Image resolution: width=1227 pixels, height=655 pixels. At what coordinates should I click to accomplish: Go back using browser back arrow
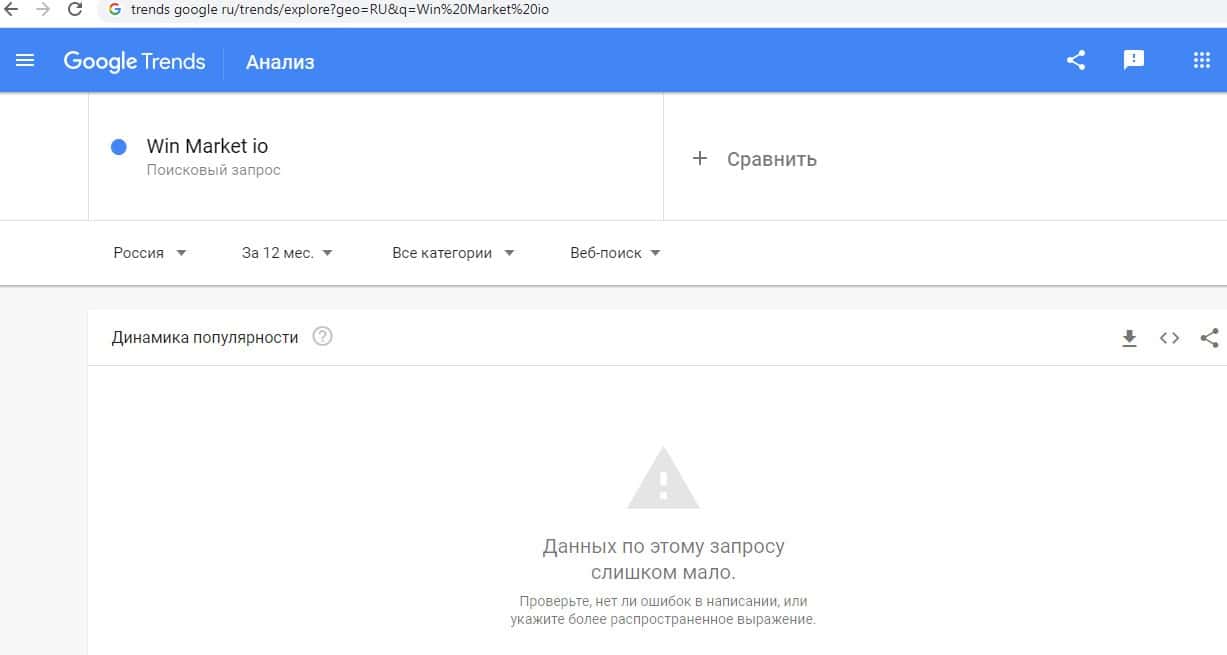(x=12, y=10)
